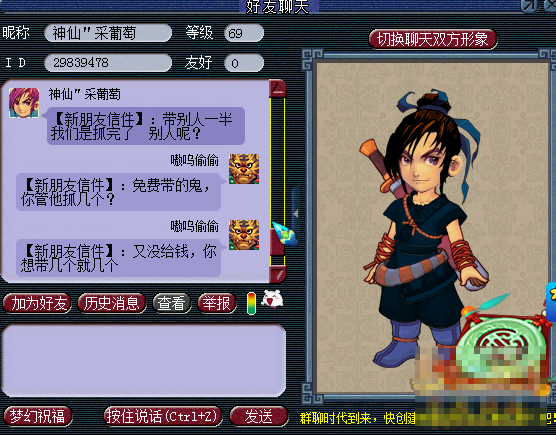
Task: Click the scroll-up arrow of chat history
Action: [x=278, y=88]
